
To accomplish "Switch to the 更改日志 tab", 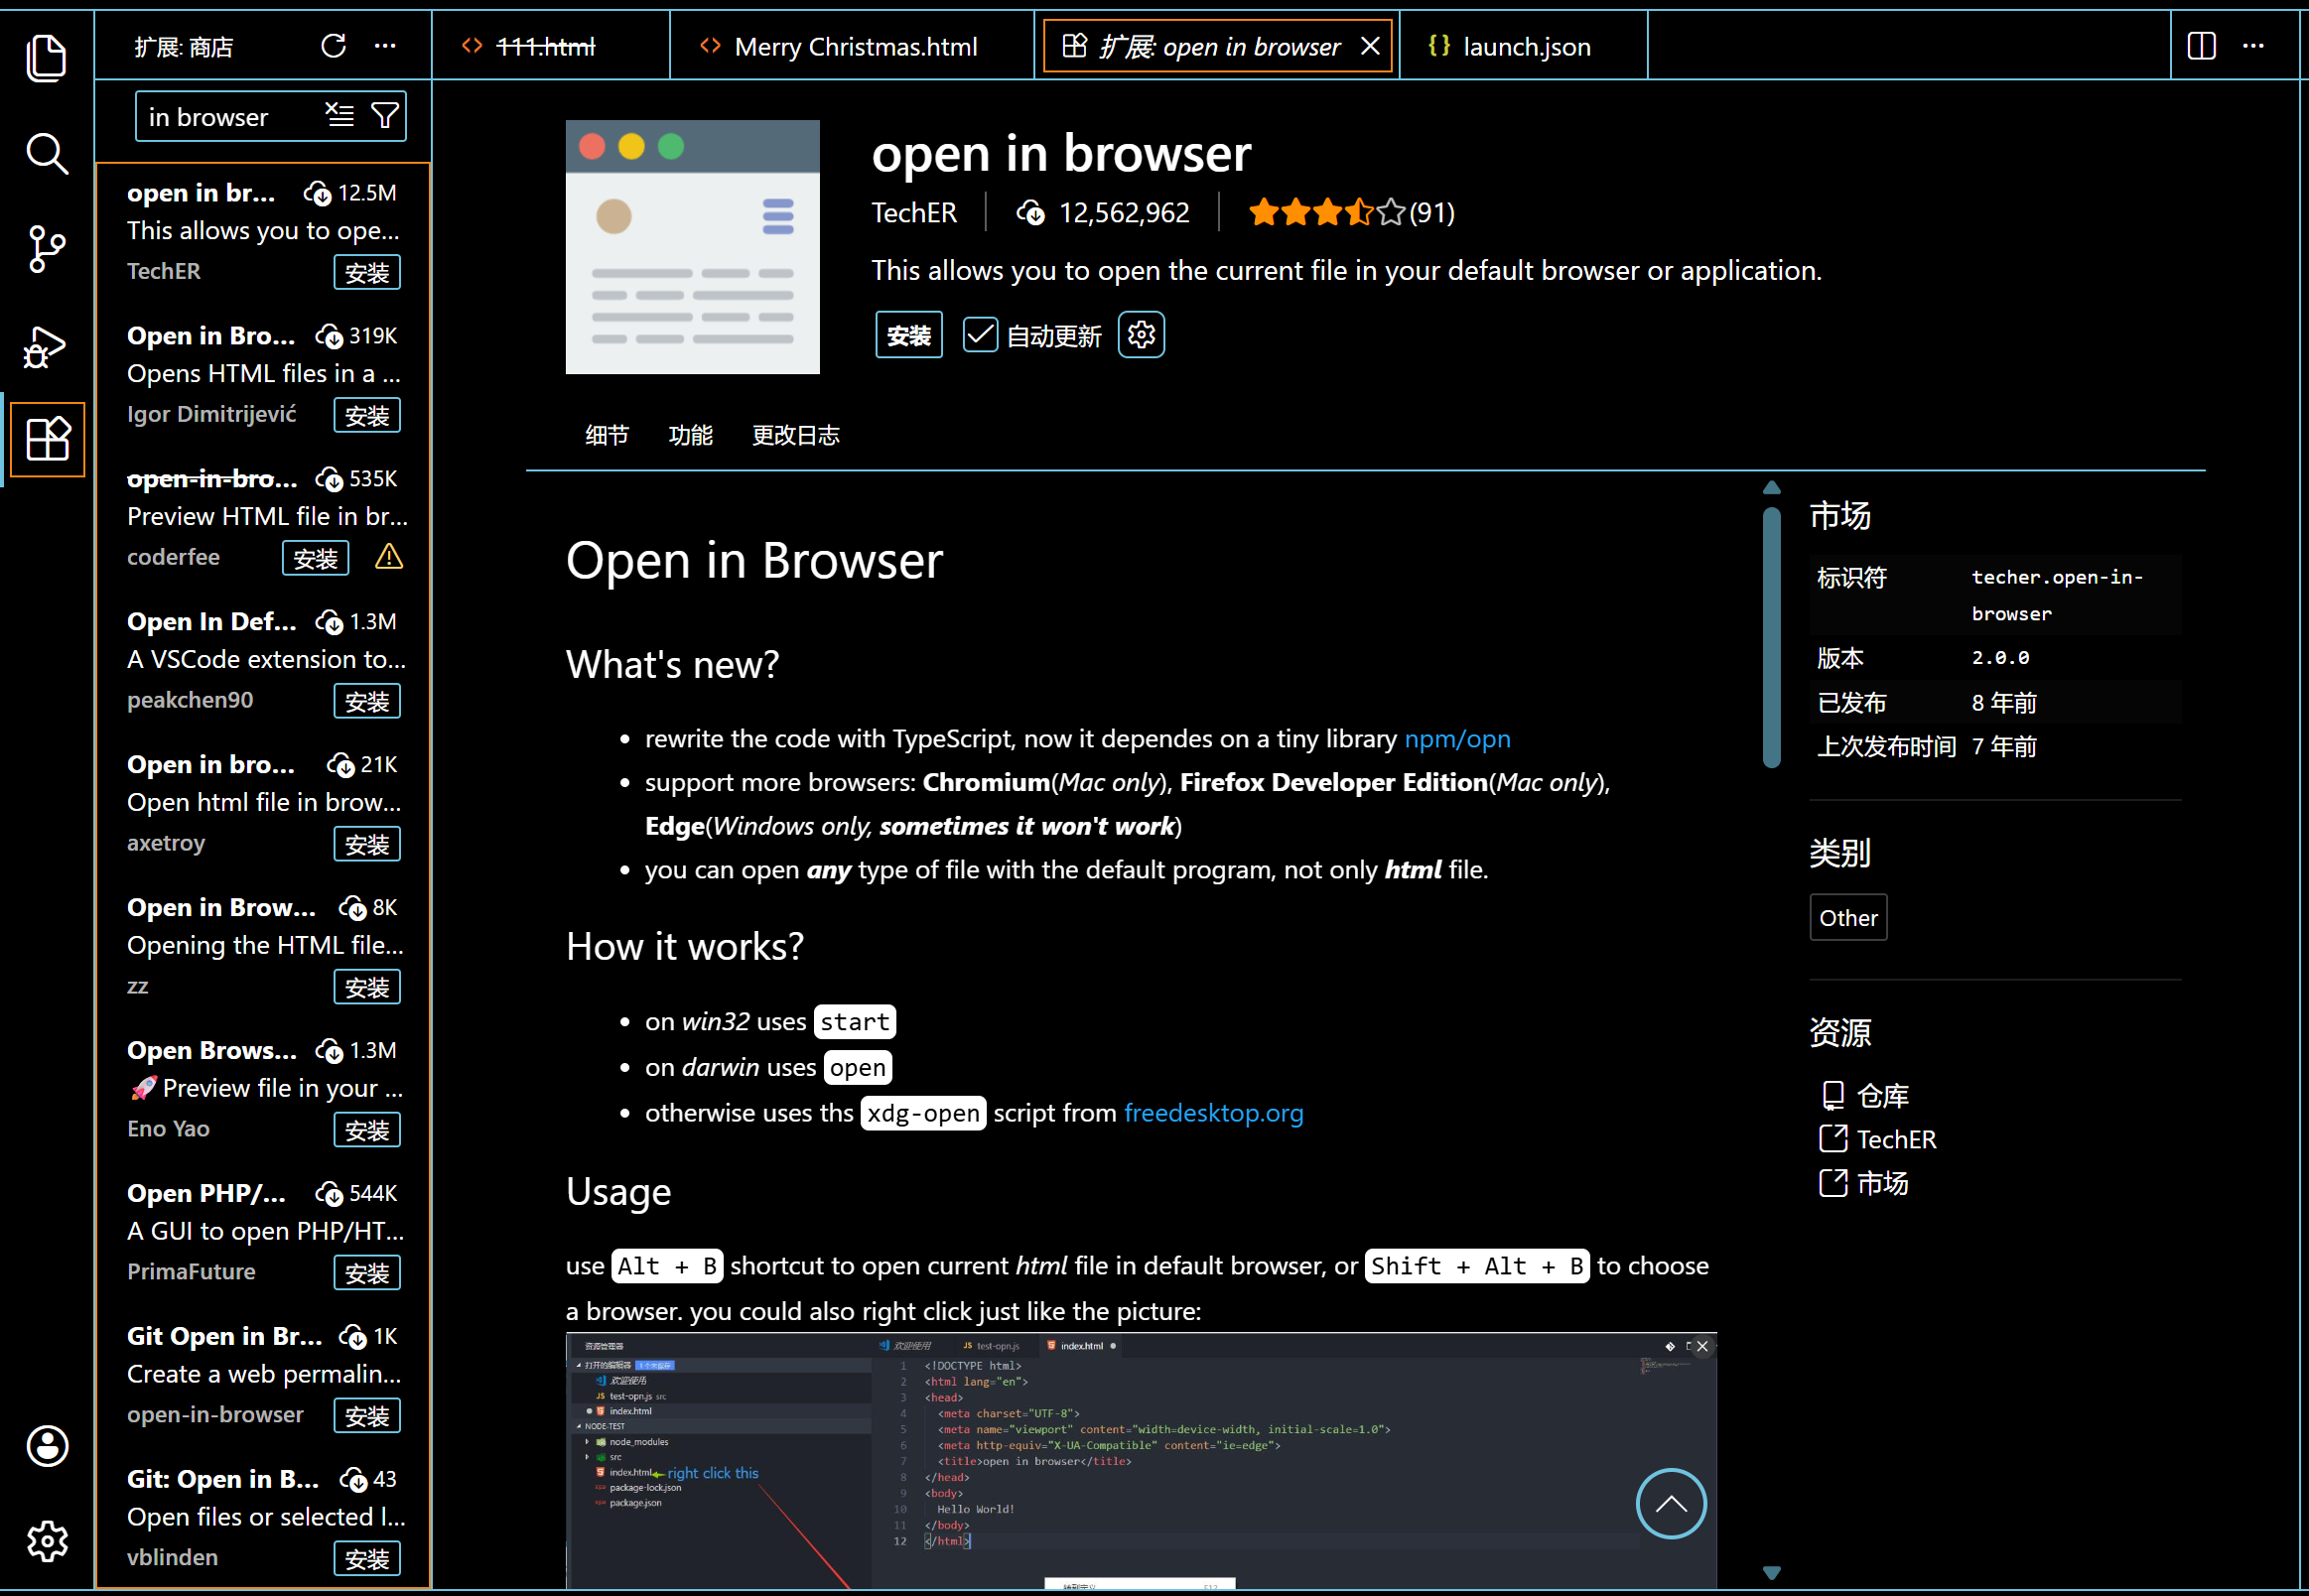I will tap(795, 435).
